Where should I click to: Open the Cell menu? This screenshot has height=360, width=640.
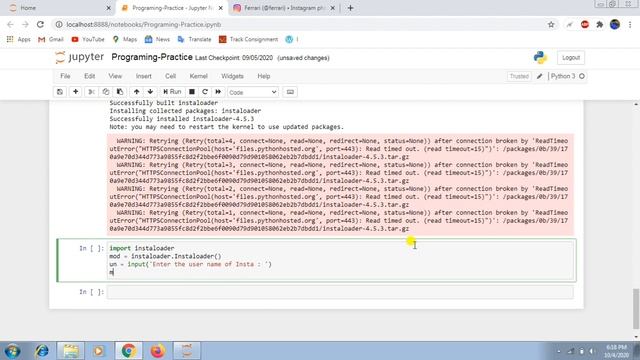click(x=170, y=76)
